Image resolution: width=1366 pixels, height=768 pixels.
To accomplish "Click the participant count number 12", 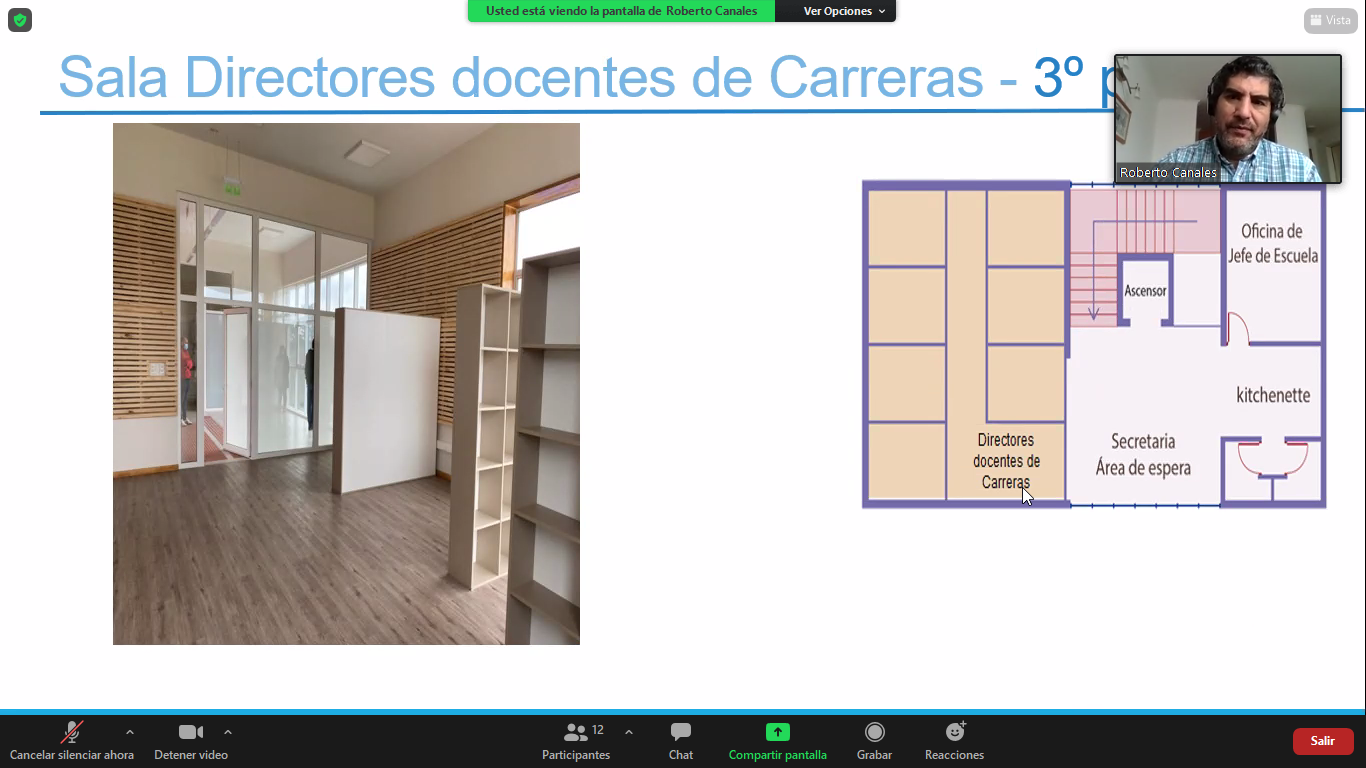I will coord(598,730).
